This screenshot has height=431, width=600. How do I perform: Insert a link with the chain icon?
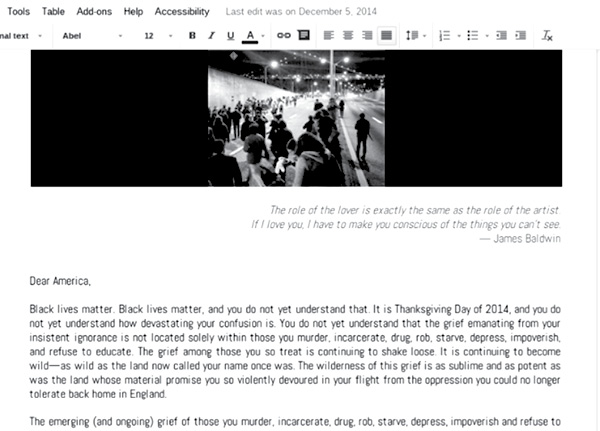[x=284, y=36]
